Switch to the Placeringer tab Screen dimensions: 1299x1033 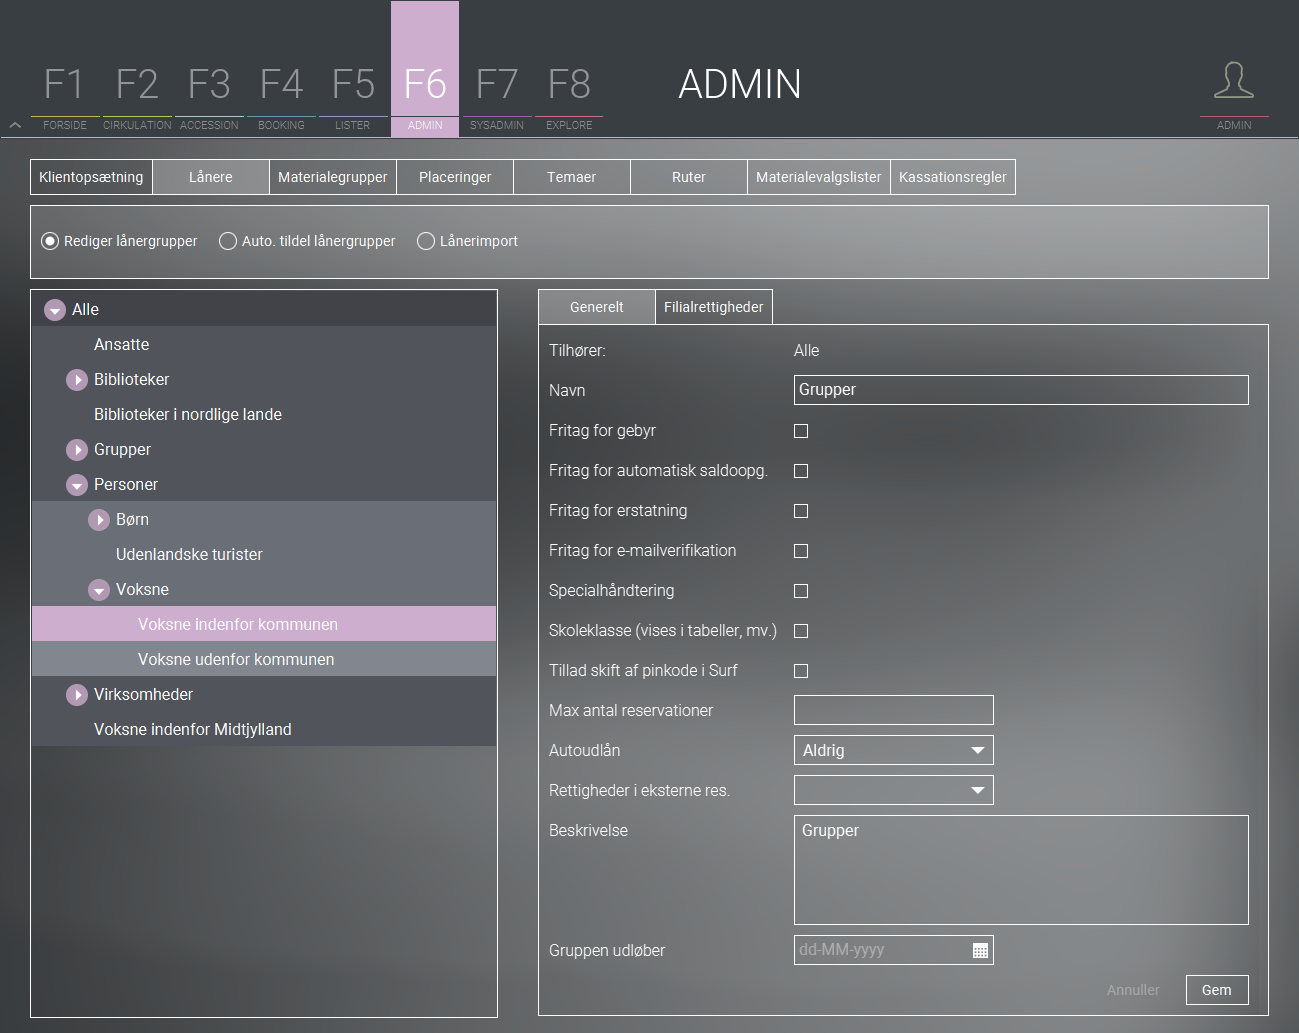pos(455,177)
